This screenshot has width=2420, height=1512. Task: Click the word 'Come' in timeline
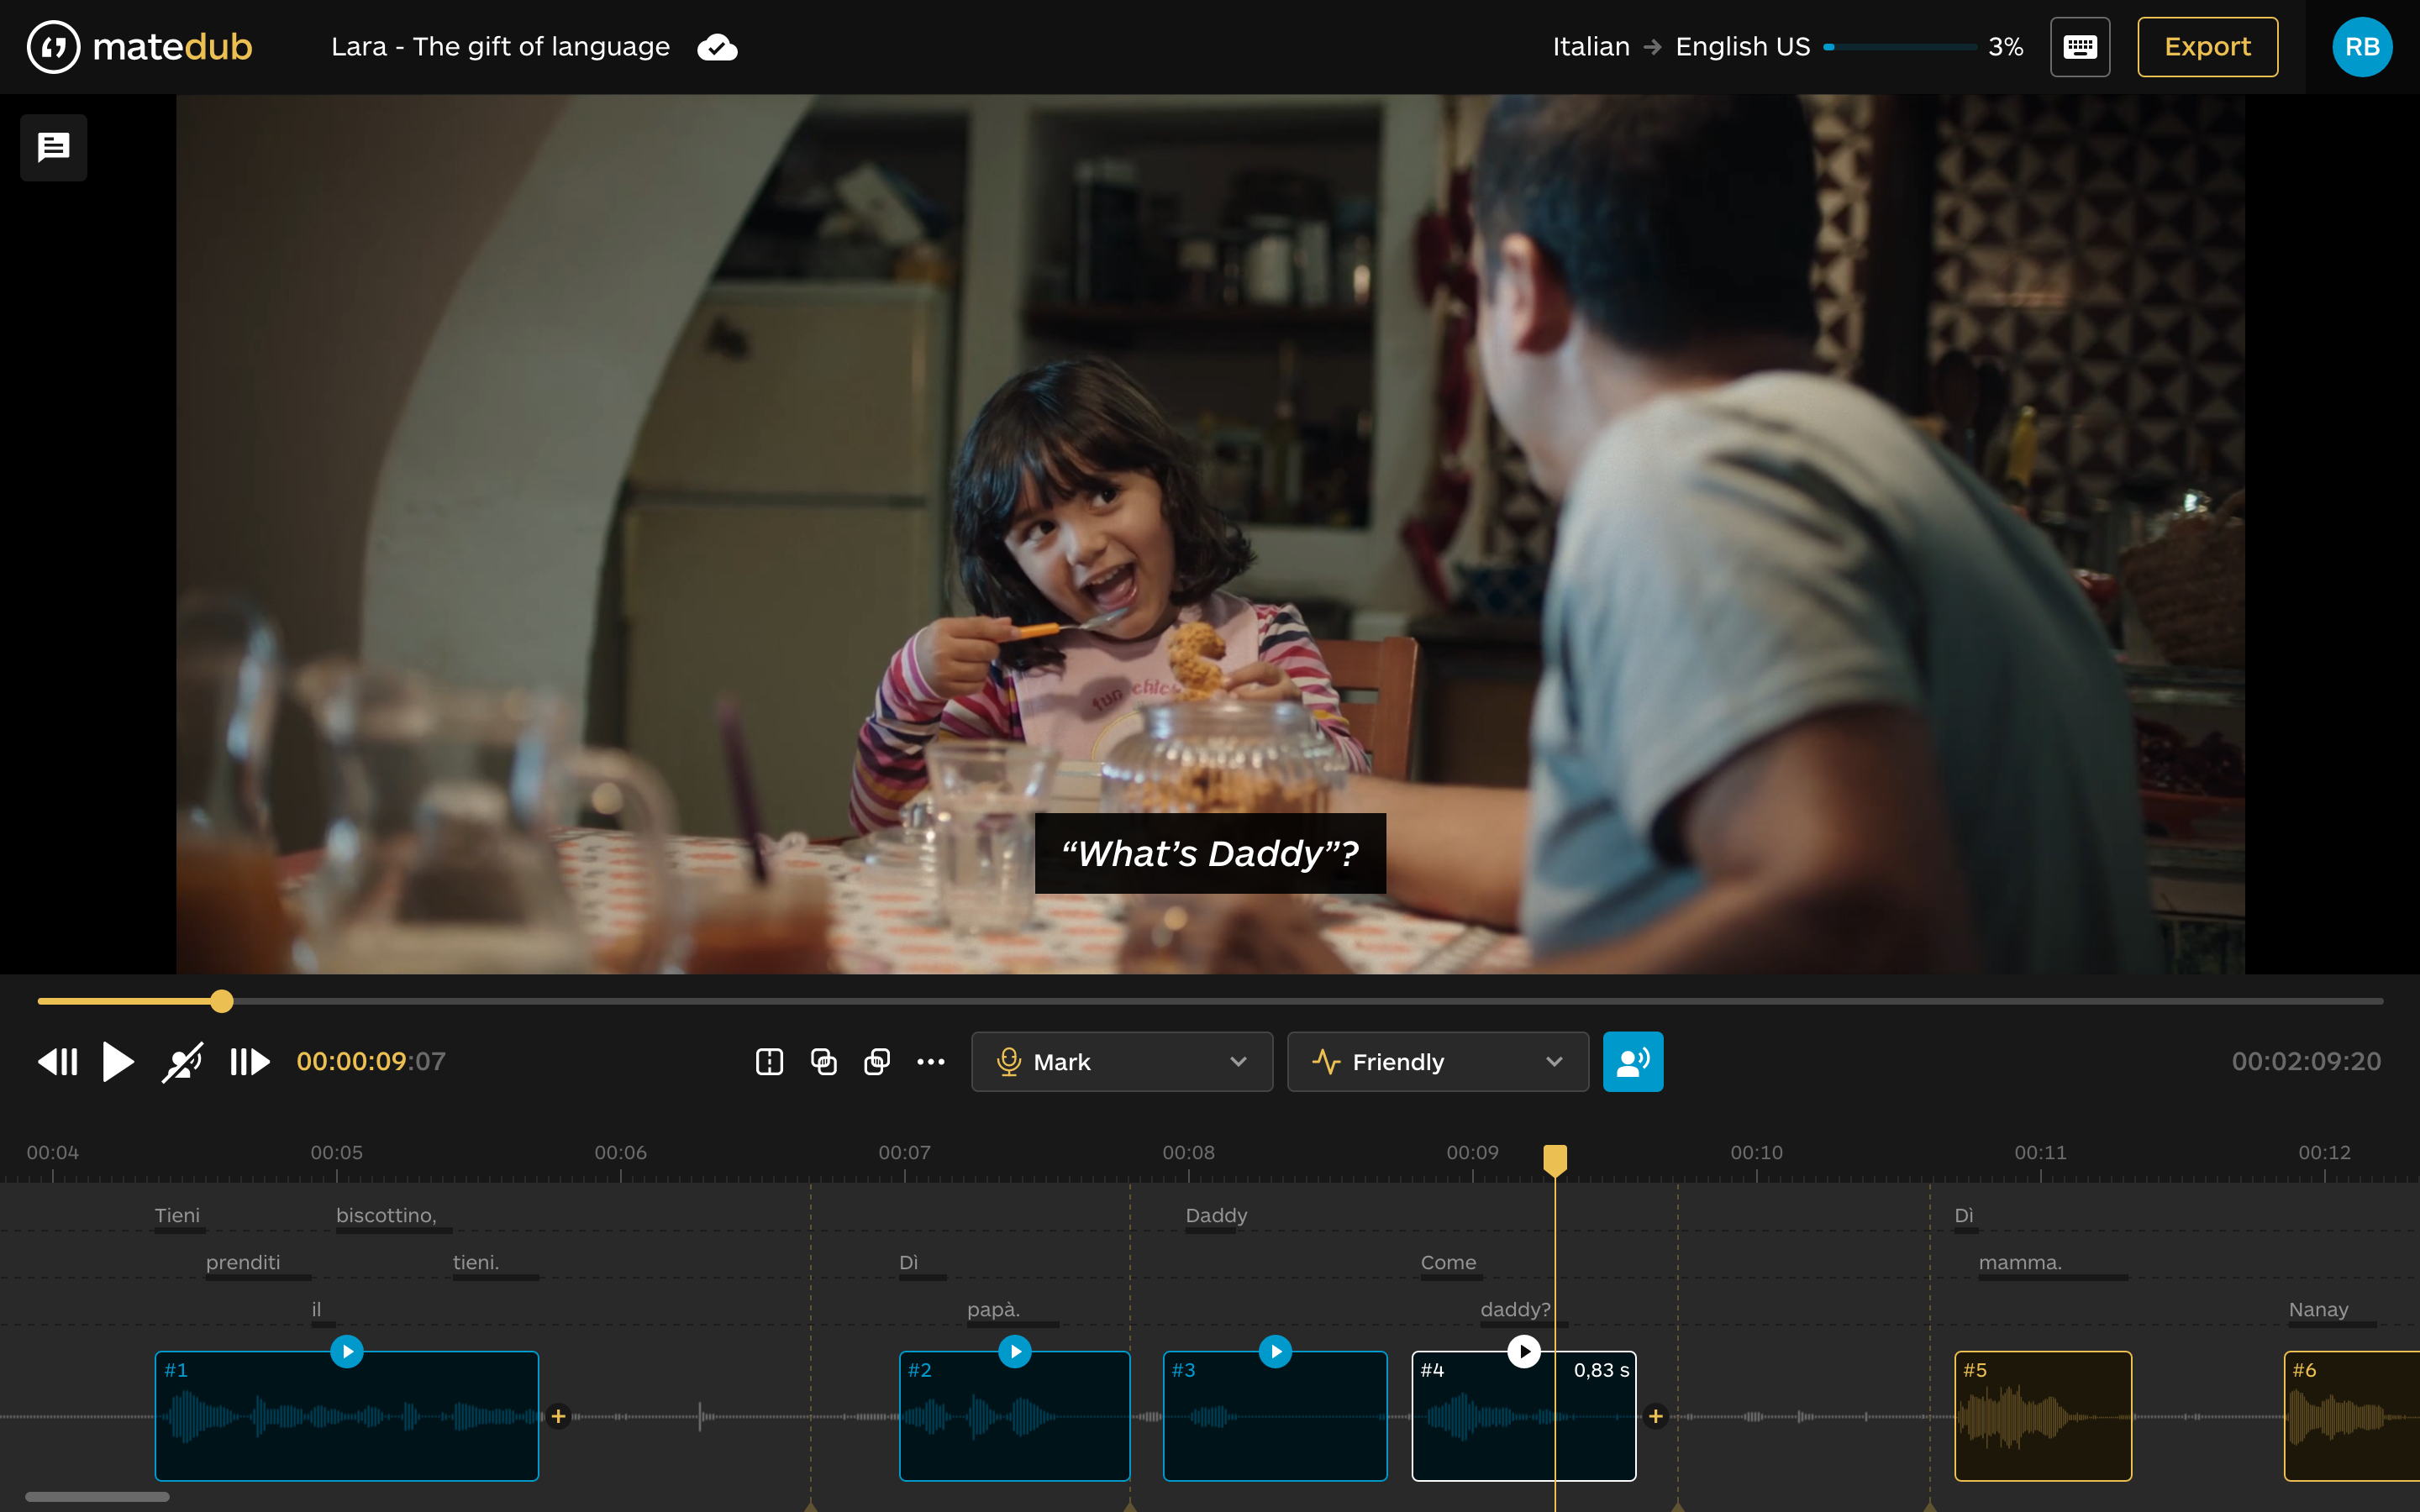(x=1448, y=1262)
